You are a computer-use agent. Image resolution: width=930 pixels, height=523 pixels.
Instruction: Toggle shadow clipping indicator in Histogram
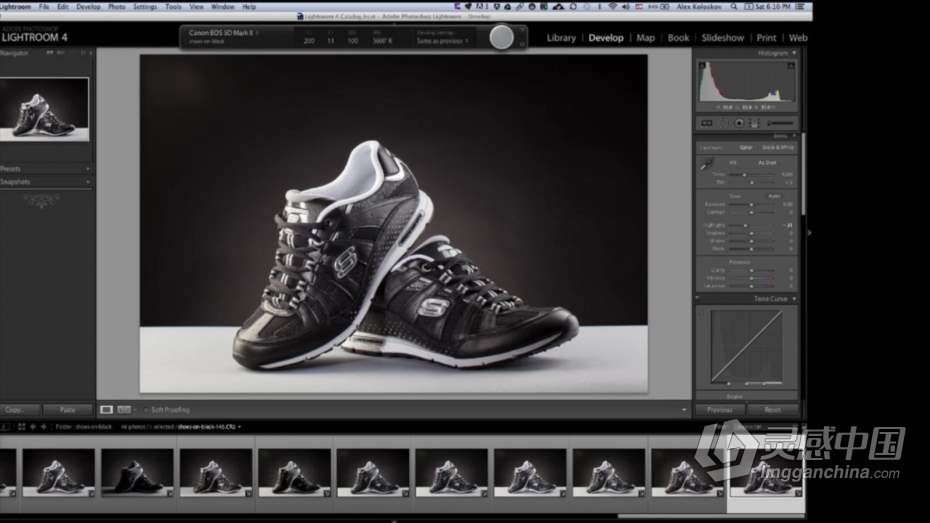702,65
